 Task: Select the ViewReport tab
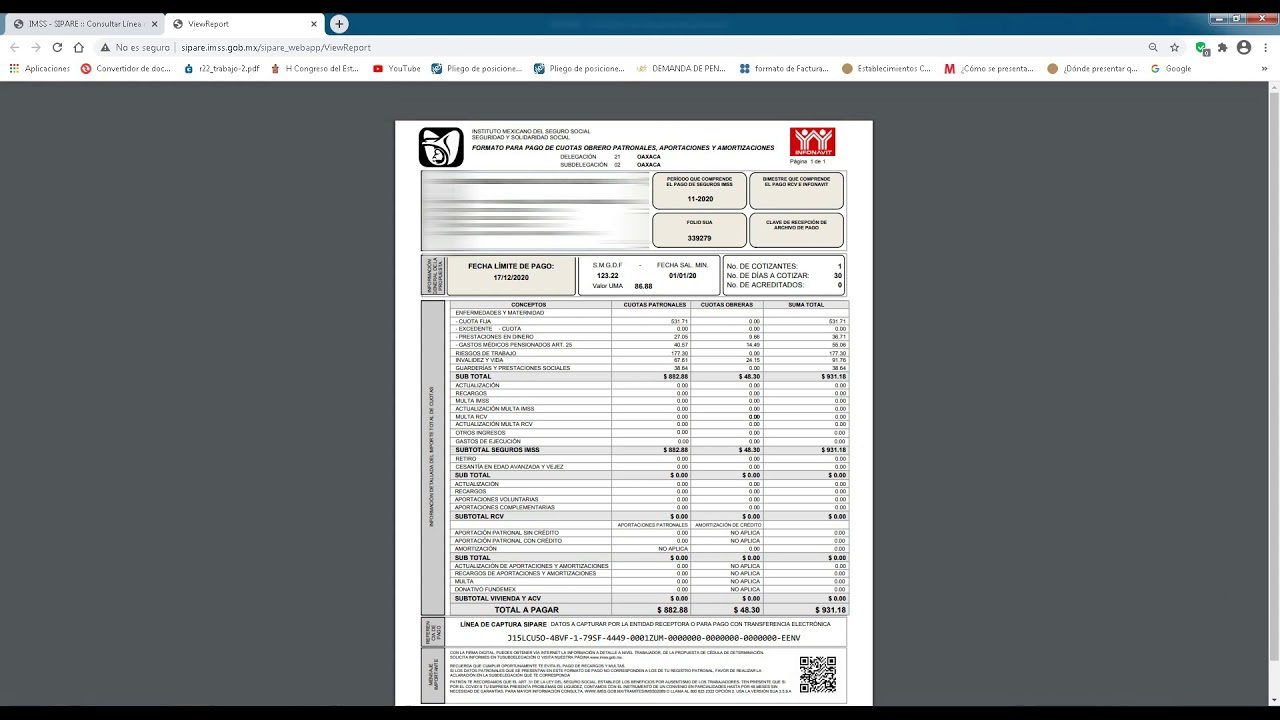[245, 24]
